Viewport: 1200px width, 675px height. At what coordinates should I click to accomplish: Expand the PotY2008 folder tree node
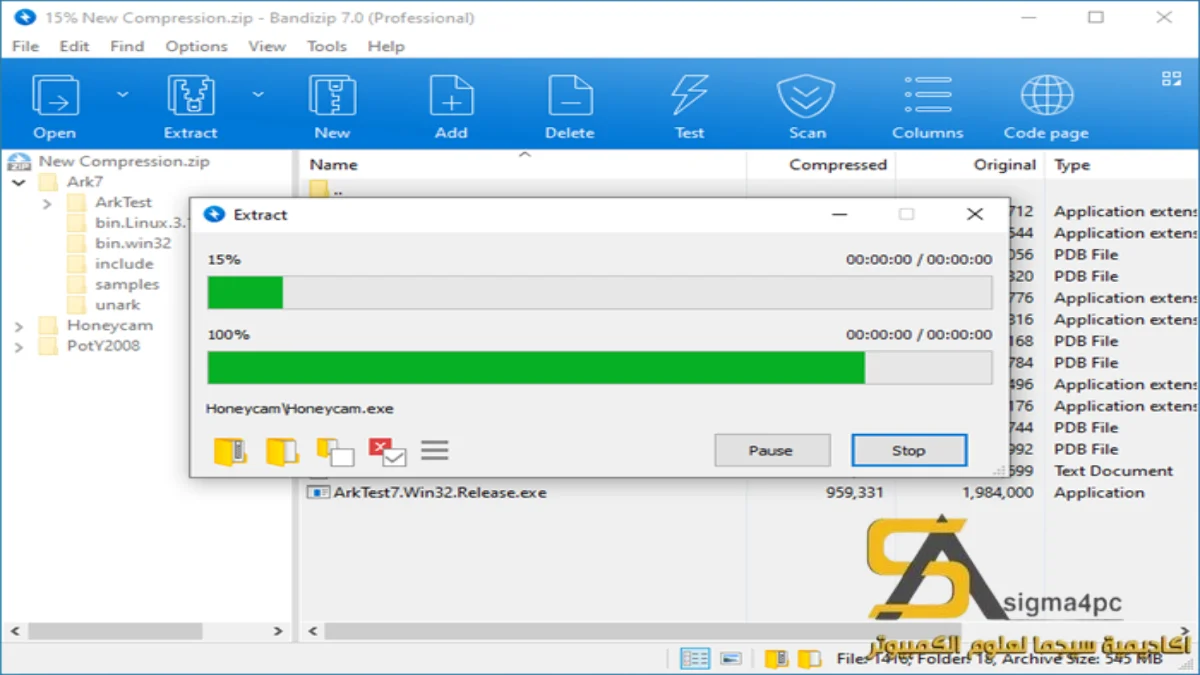(x=19, y=347)
